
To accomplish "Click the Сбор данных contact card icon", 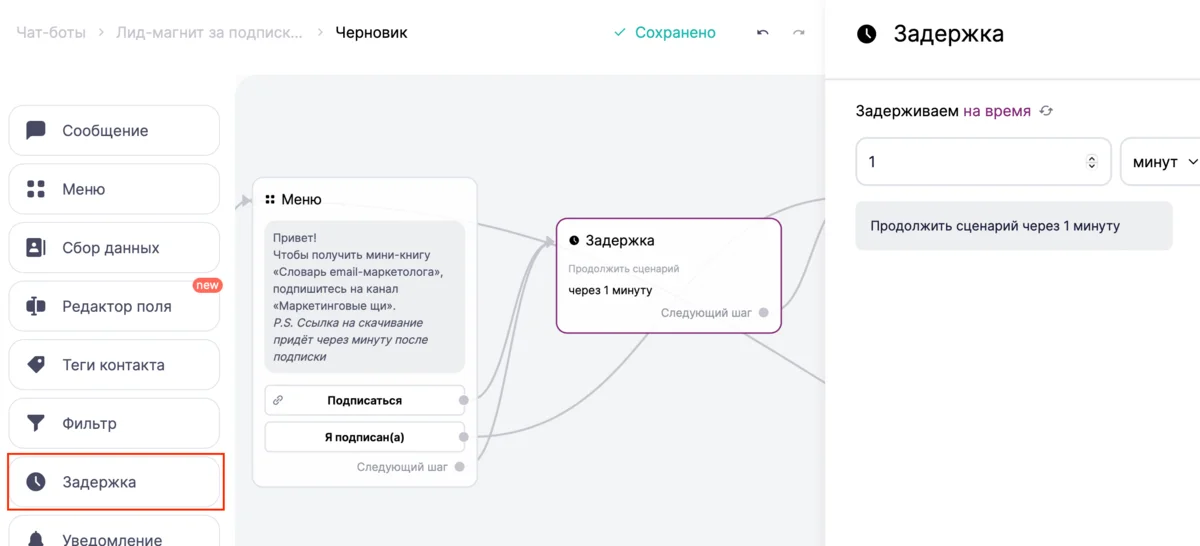I will coord(36,248).
